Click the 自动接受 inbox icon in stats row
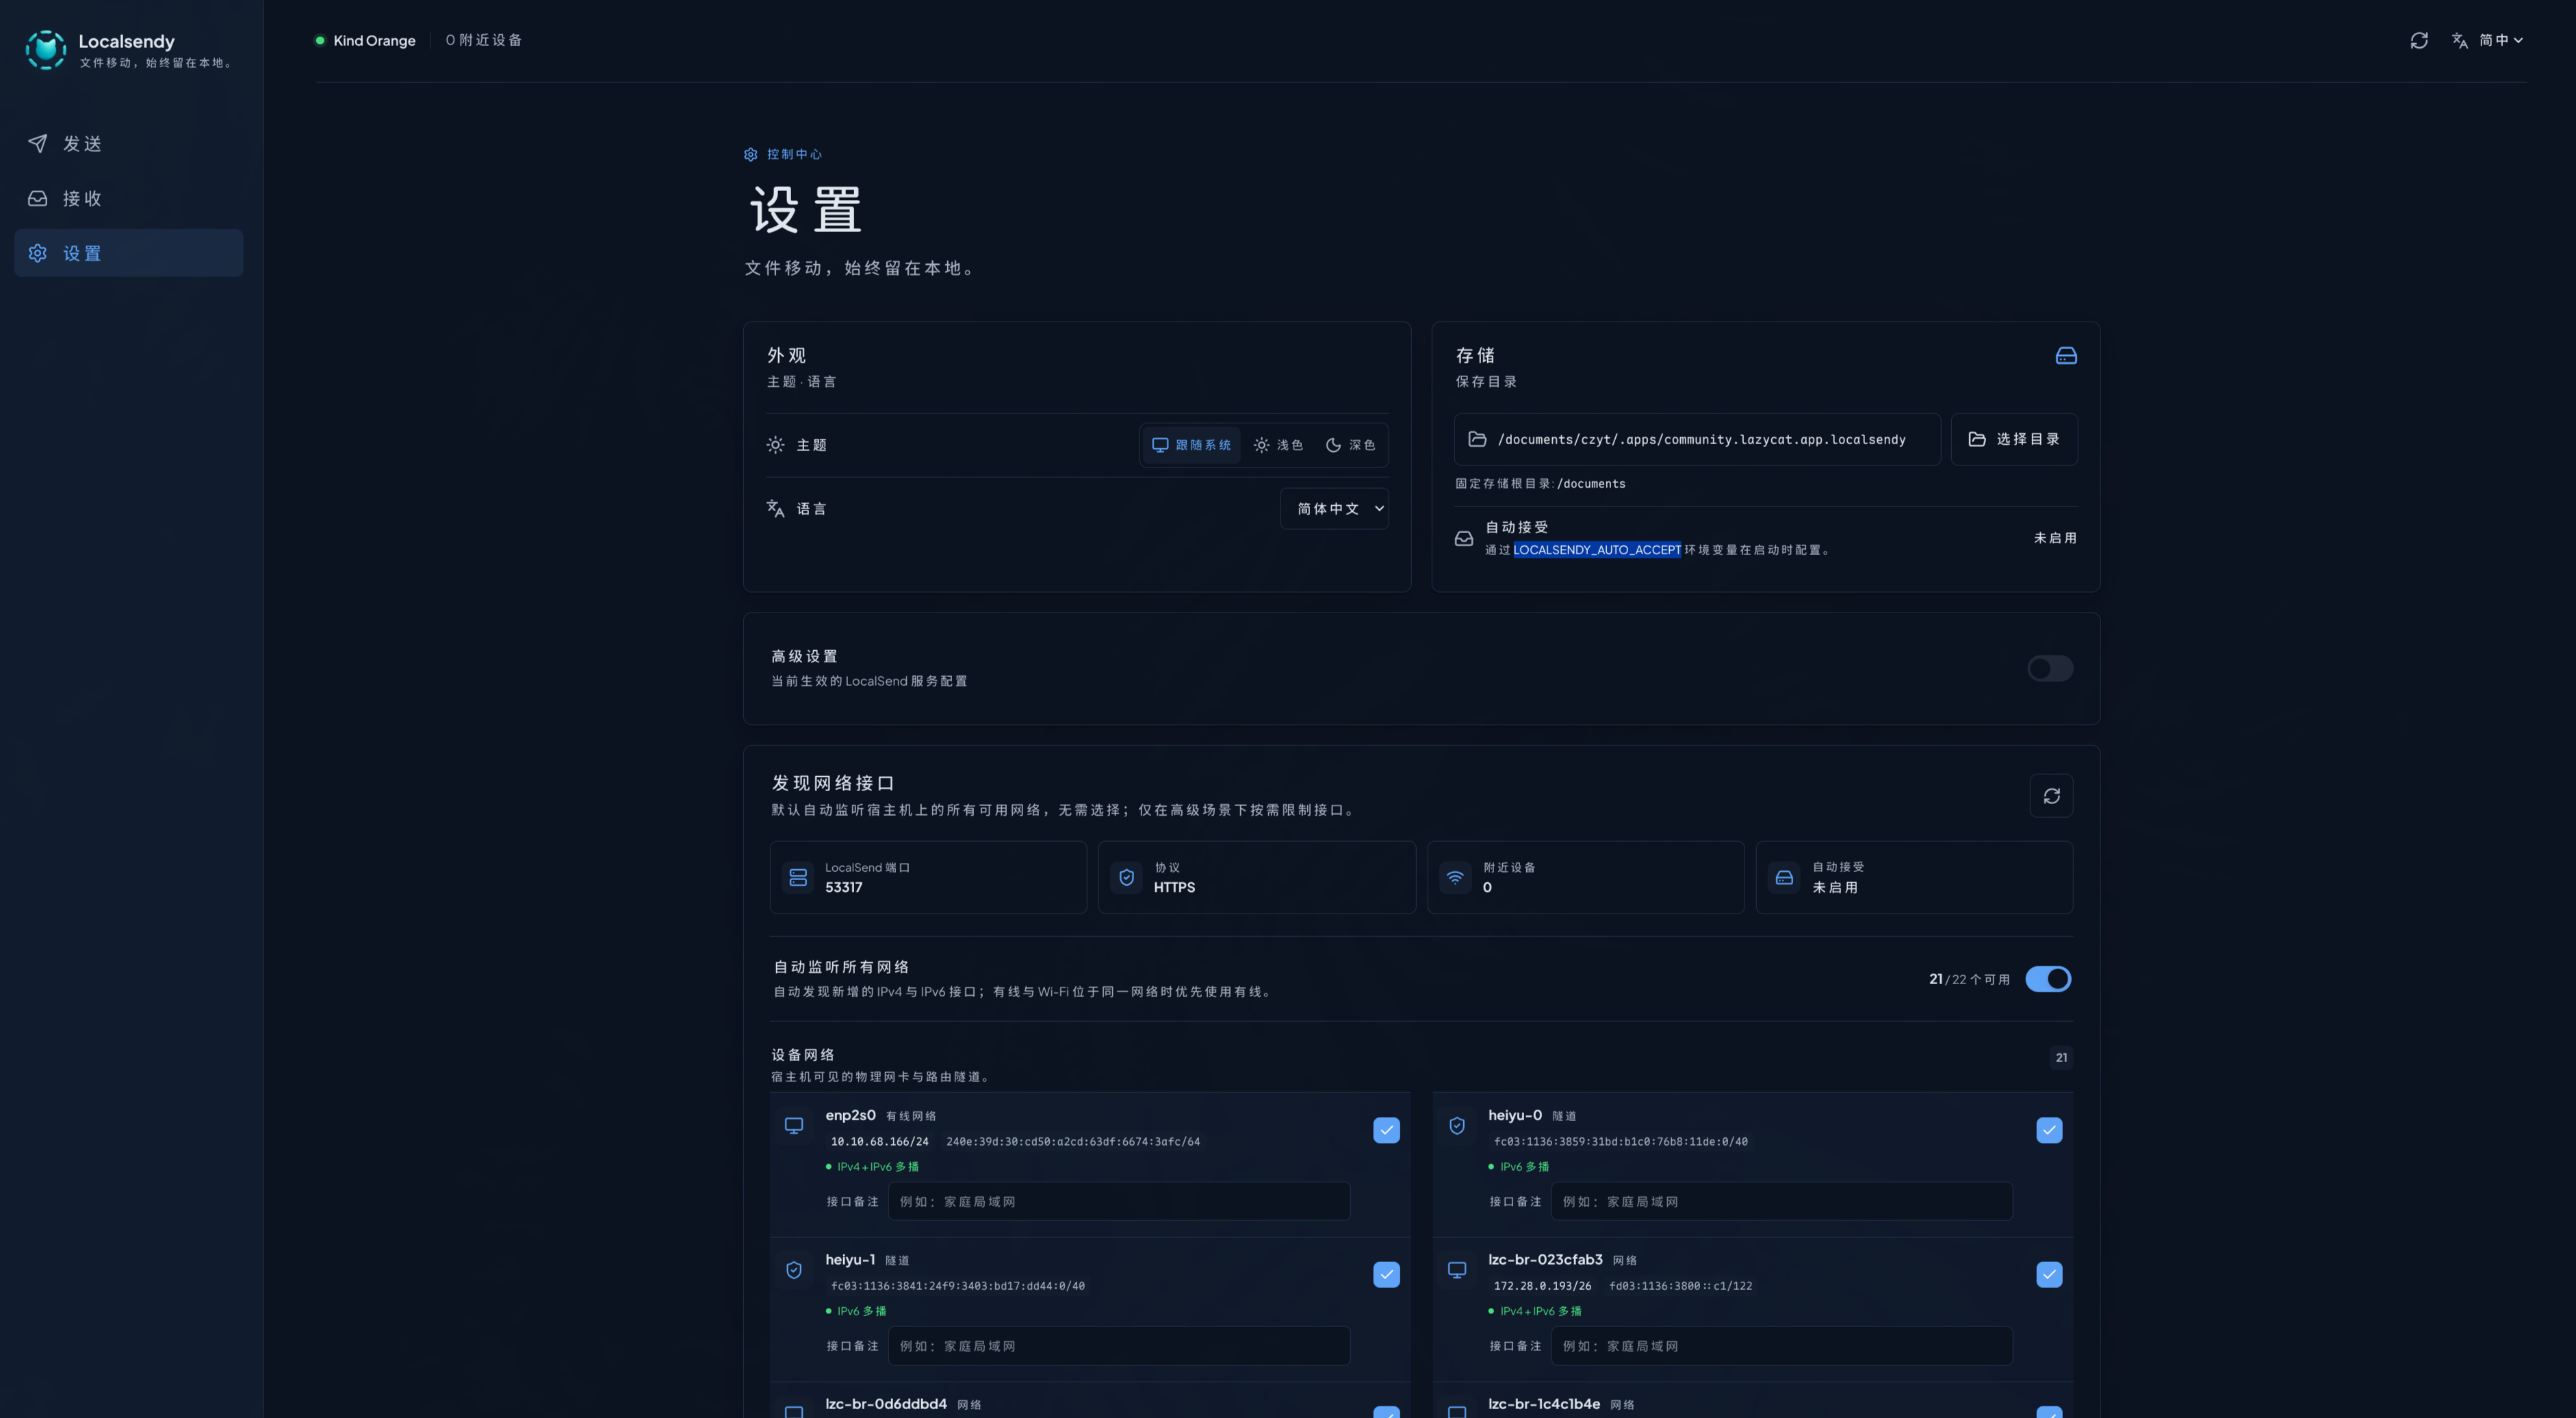 coord(1784,877)
